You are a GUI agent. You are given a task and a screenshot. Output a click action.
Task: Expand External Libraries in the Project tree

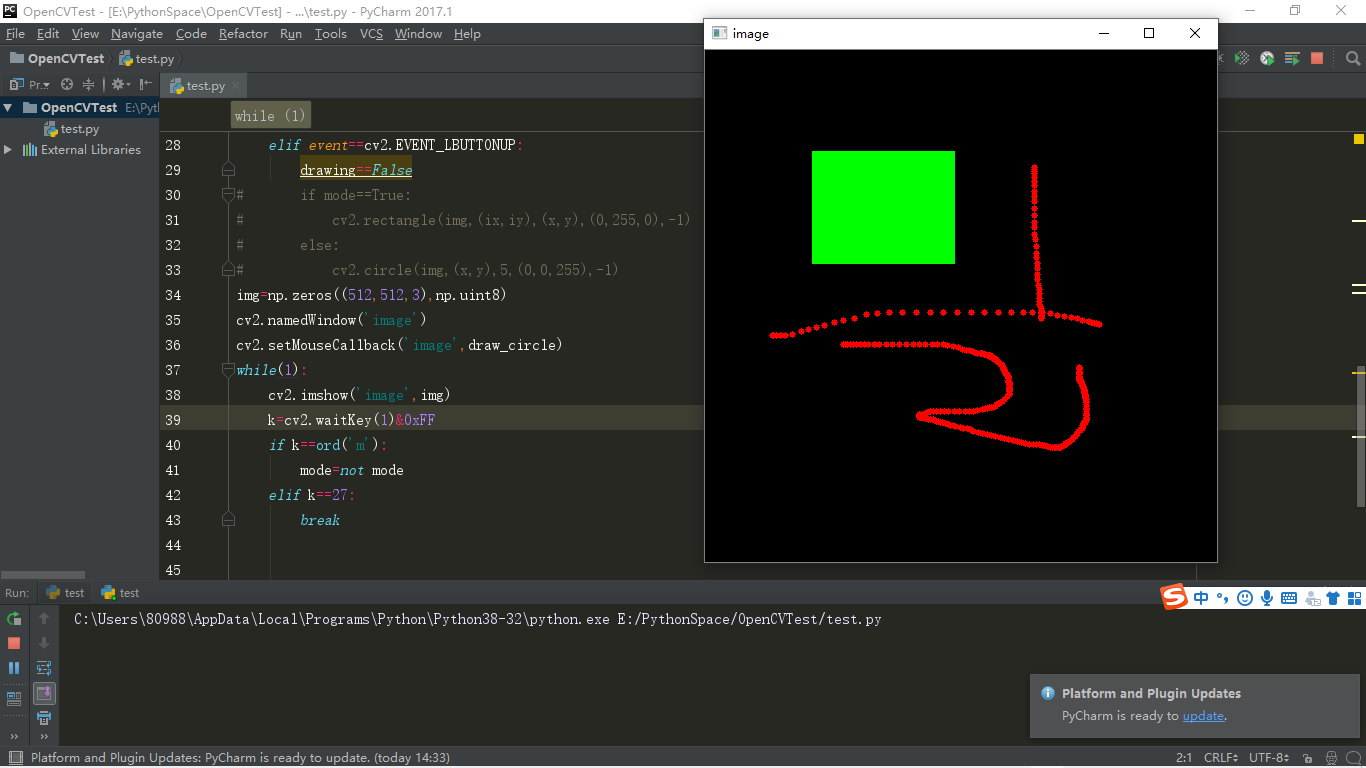(8, 149)
